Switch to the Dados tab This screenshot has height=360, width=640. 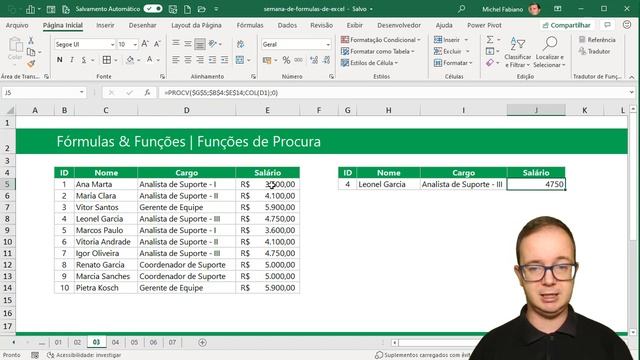coord(287,25)
